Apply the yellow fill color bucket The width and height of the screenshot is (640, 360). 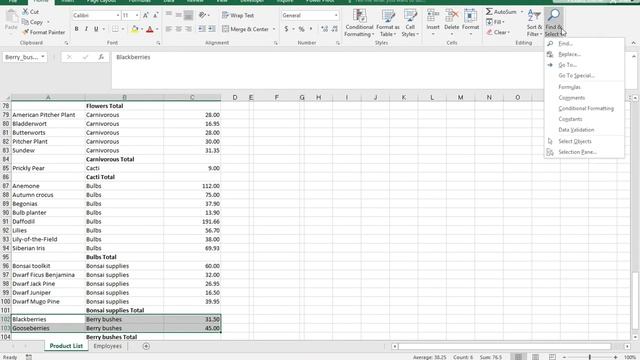click(x=134, y=29)
